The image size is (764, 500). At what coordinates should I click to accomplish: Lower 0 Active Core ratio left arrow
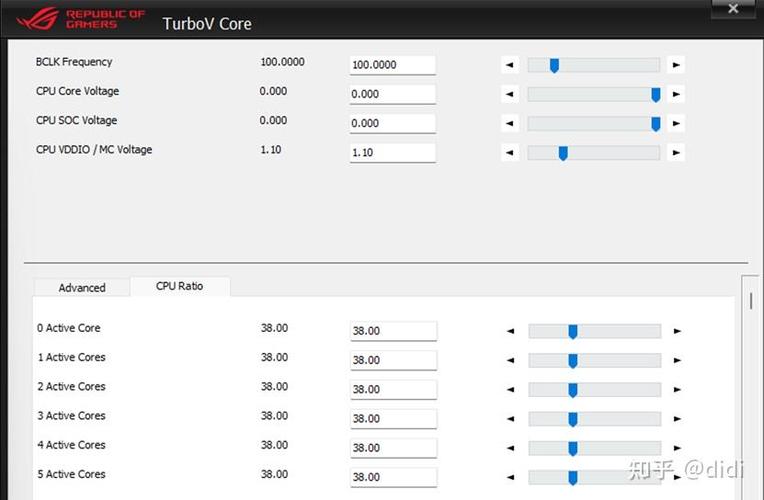coord(510,331)
